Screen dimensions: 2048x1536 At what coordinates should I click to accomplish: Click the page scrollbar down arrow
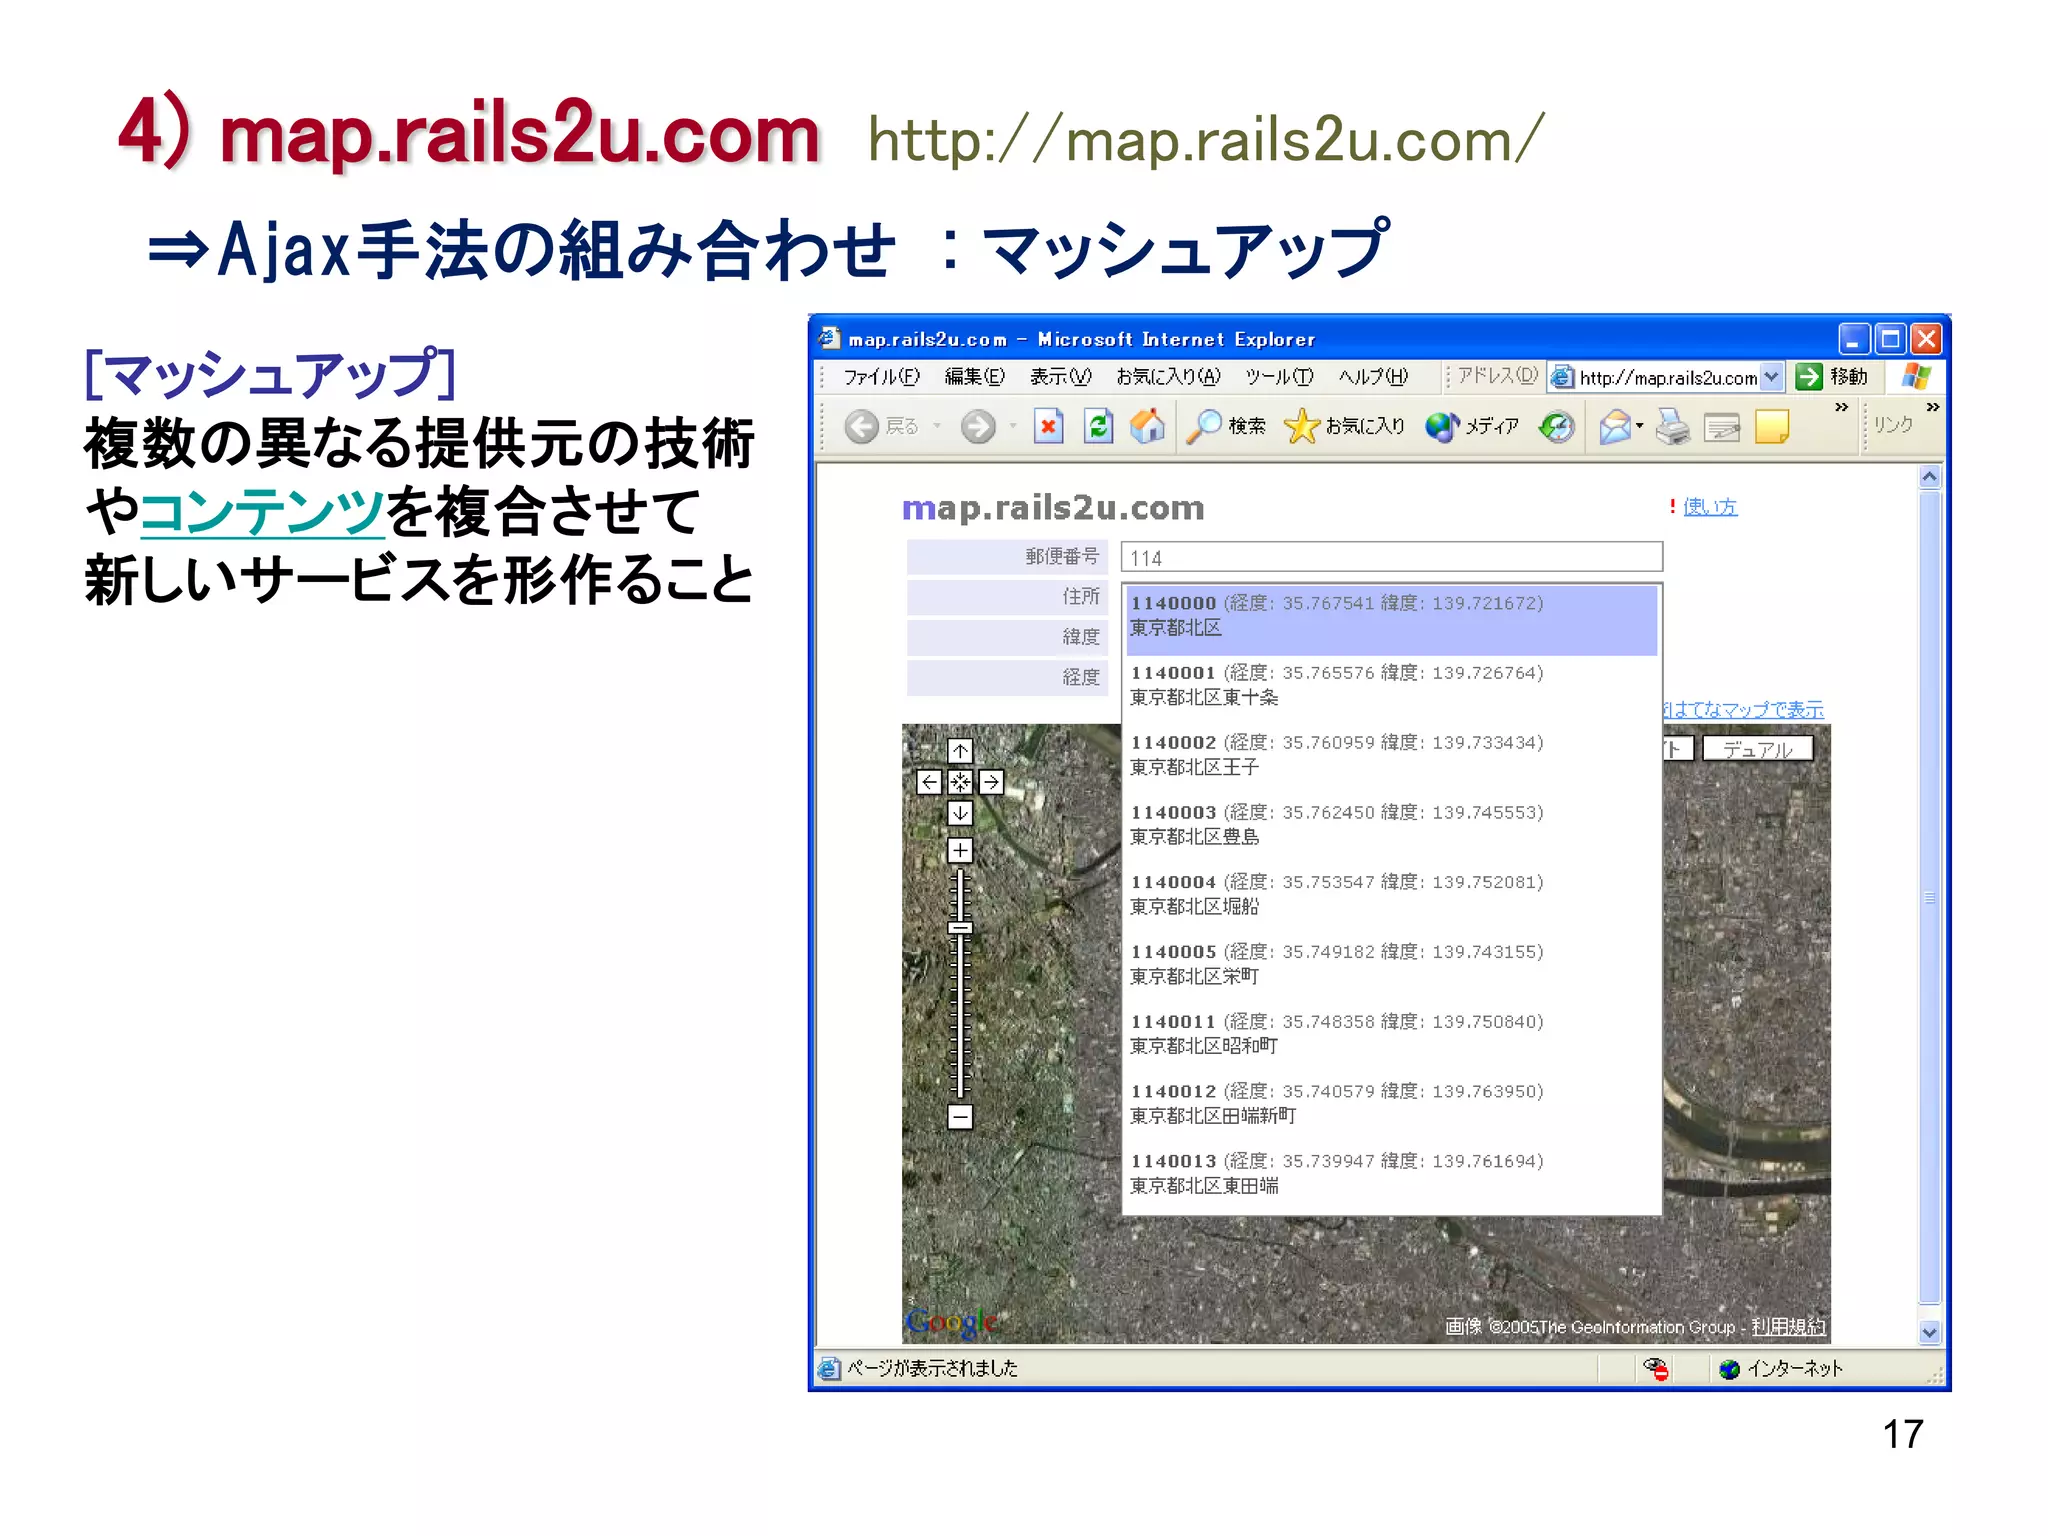pyautogui.click(x=1930, y=1332)
